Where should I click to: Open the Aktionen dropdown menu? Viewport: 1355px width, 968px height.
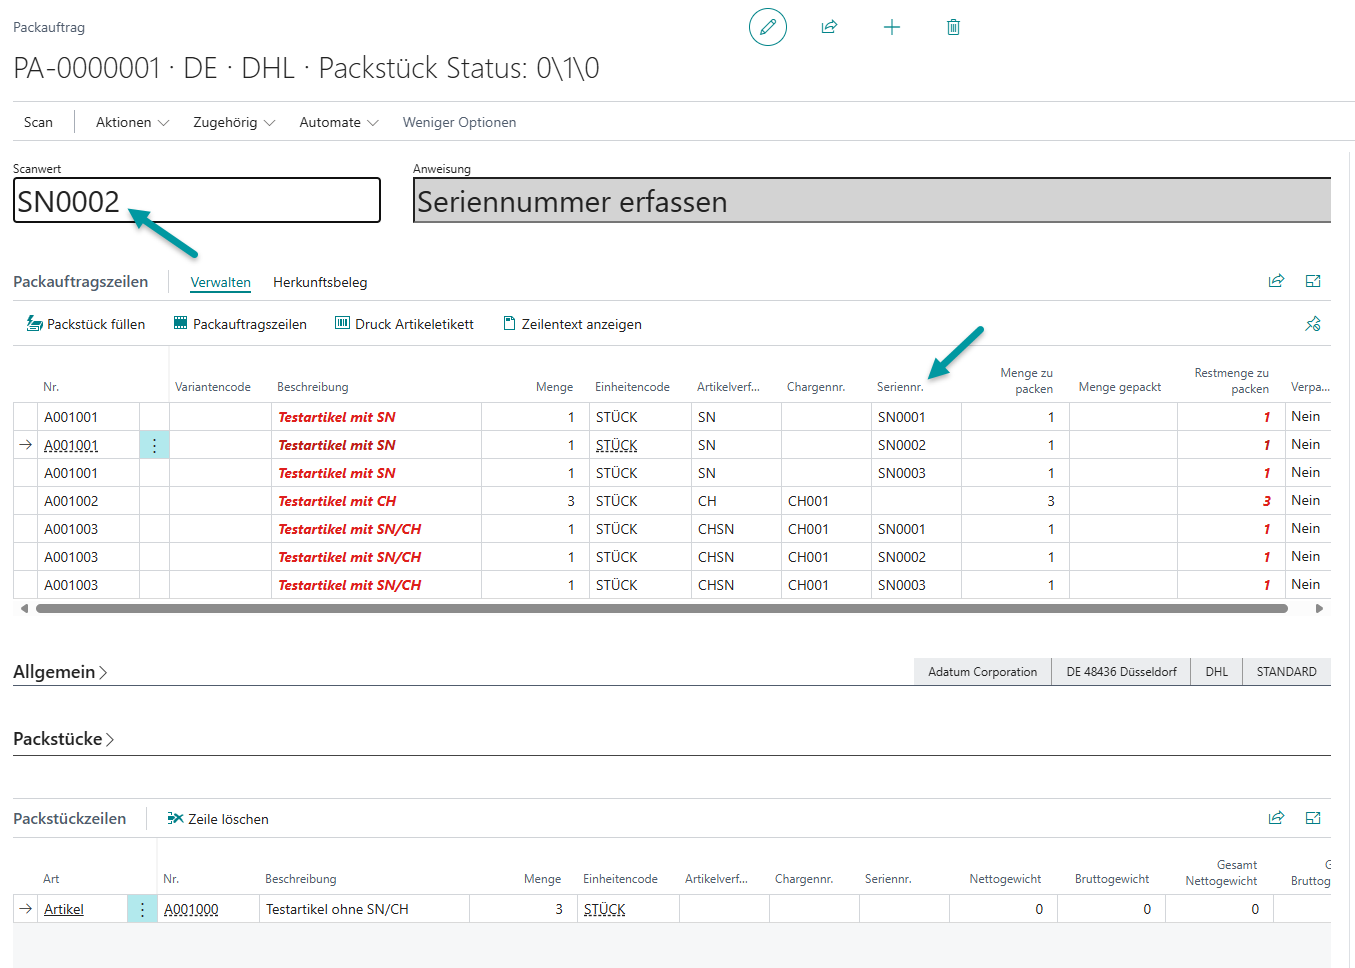click(132, 122)
